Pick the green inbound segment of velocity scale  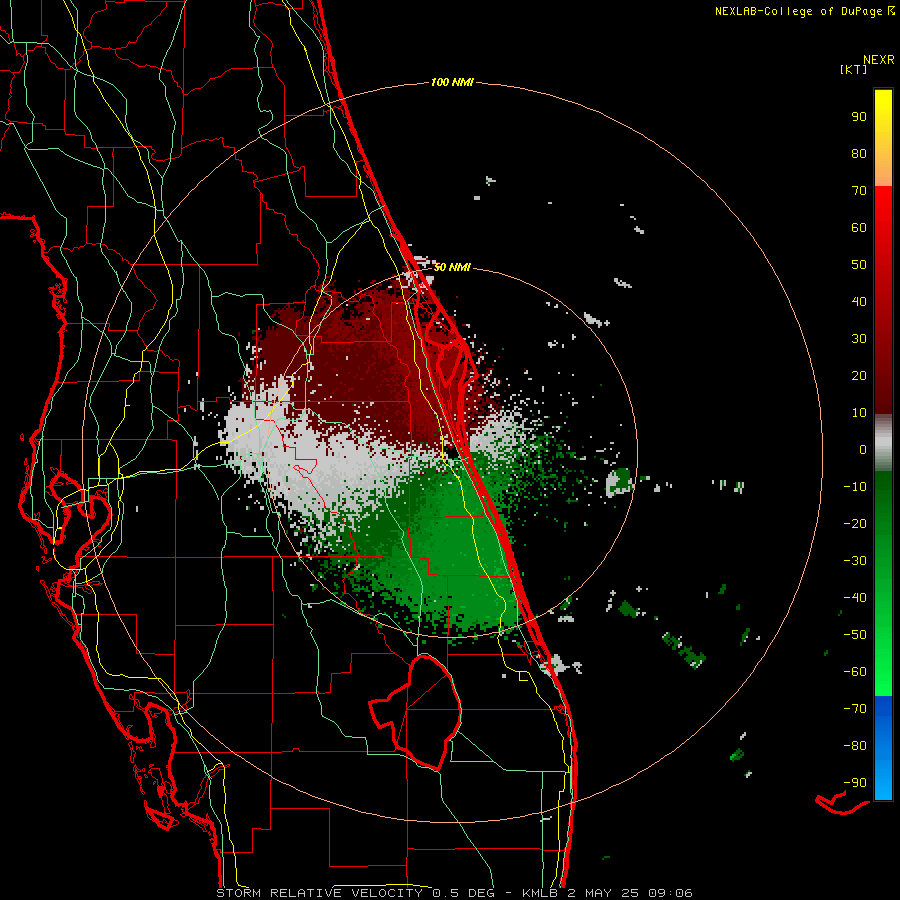click(883, 584)
